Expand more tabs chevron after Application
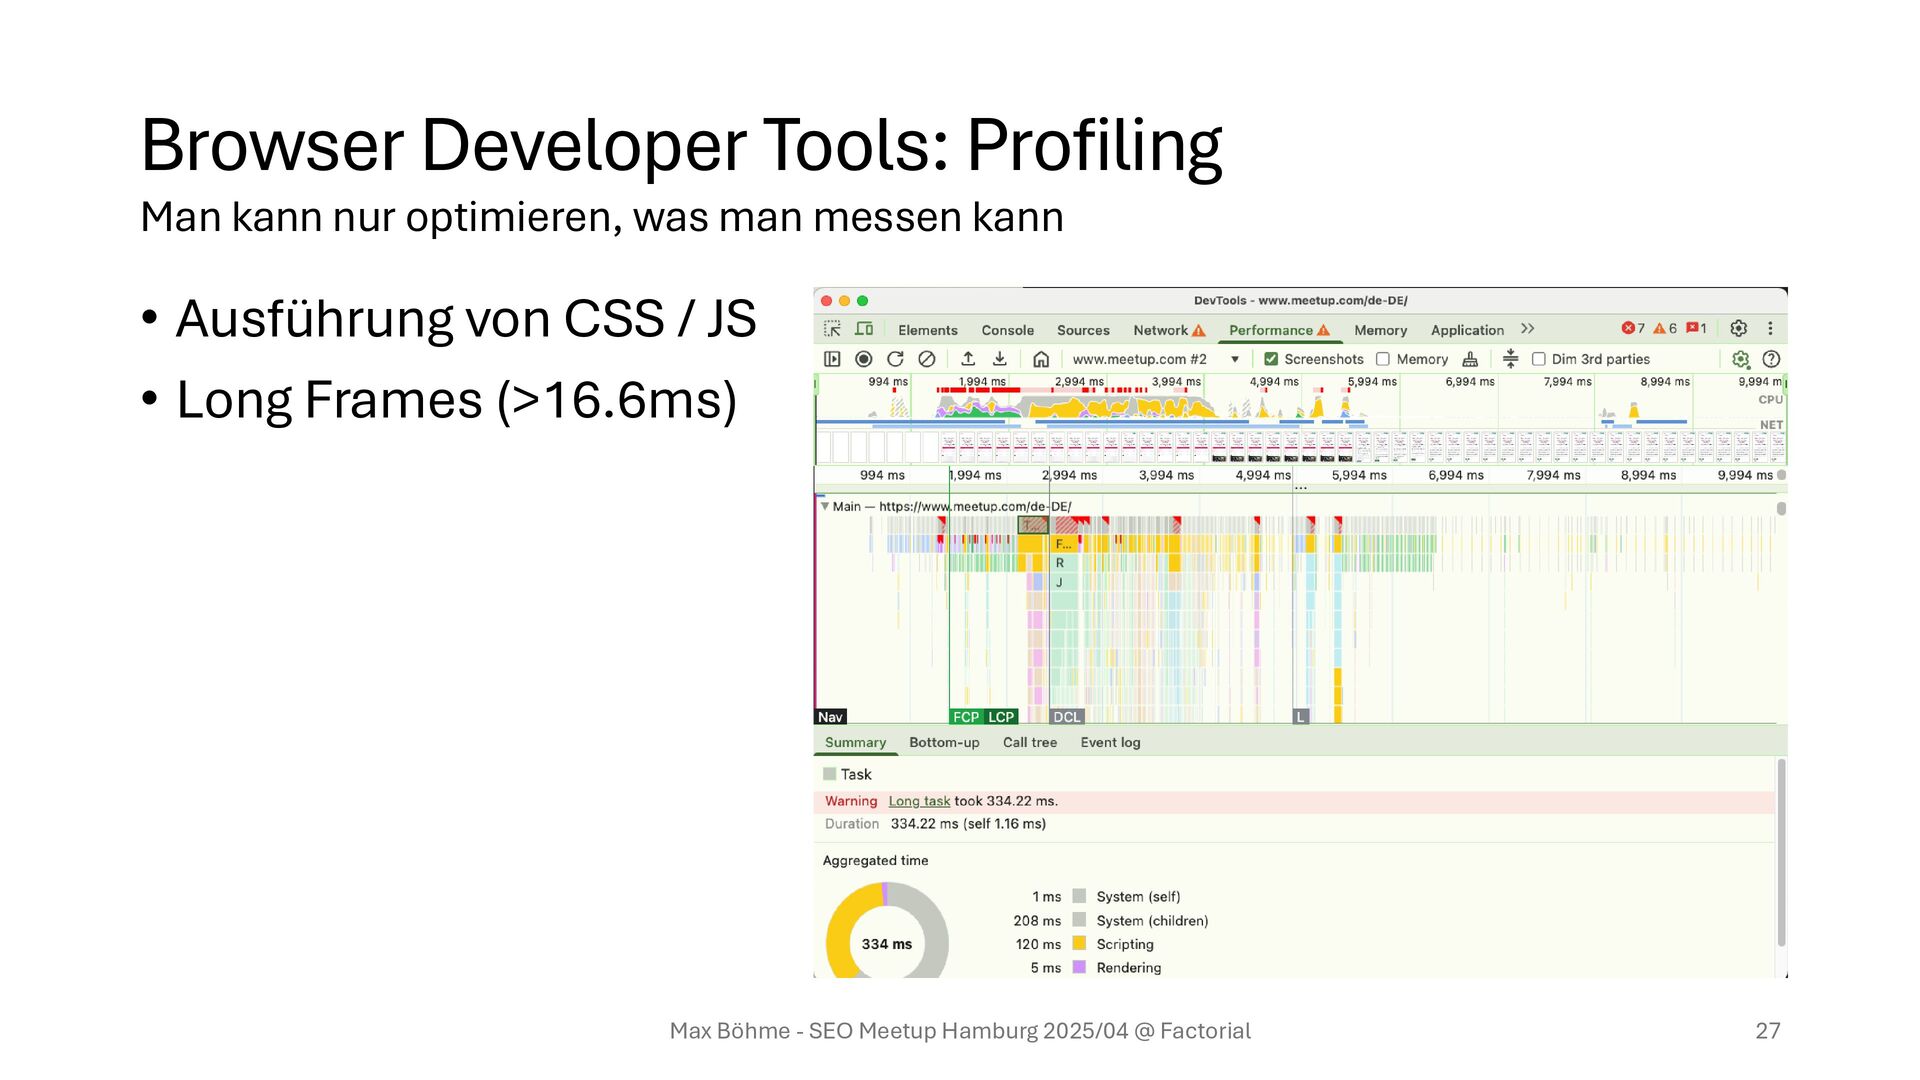1920x1080 pixels. 1527,329
